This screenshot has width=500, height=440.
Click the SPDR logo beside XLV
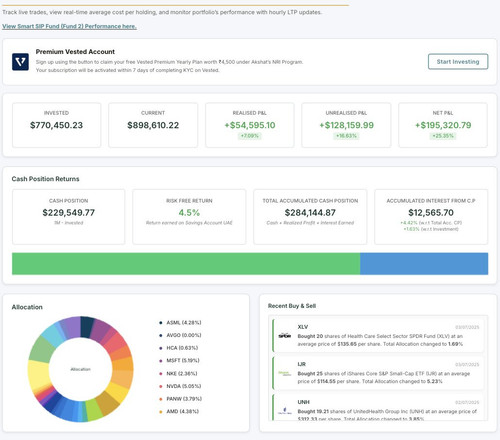pyautogui.click(x=285, y=335)
